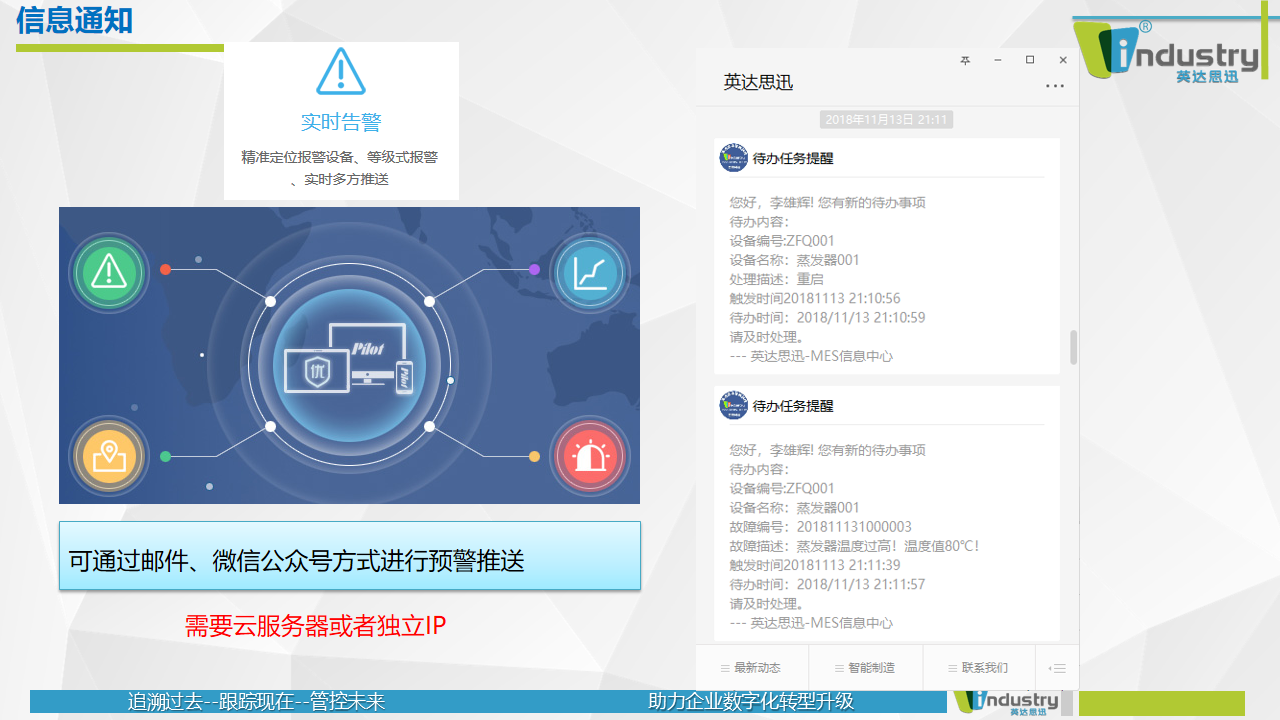Close the 英达思迅 chat window
1280x720 pixels.
click(1063, 61)
